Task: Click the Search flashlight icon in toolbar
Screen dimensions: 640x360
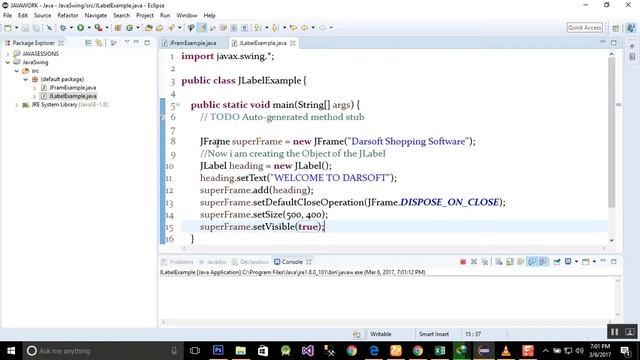Action: 171,28
